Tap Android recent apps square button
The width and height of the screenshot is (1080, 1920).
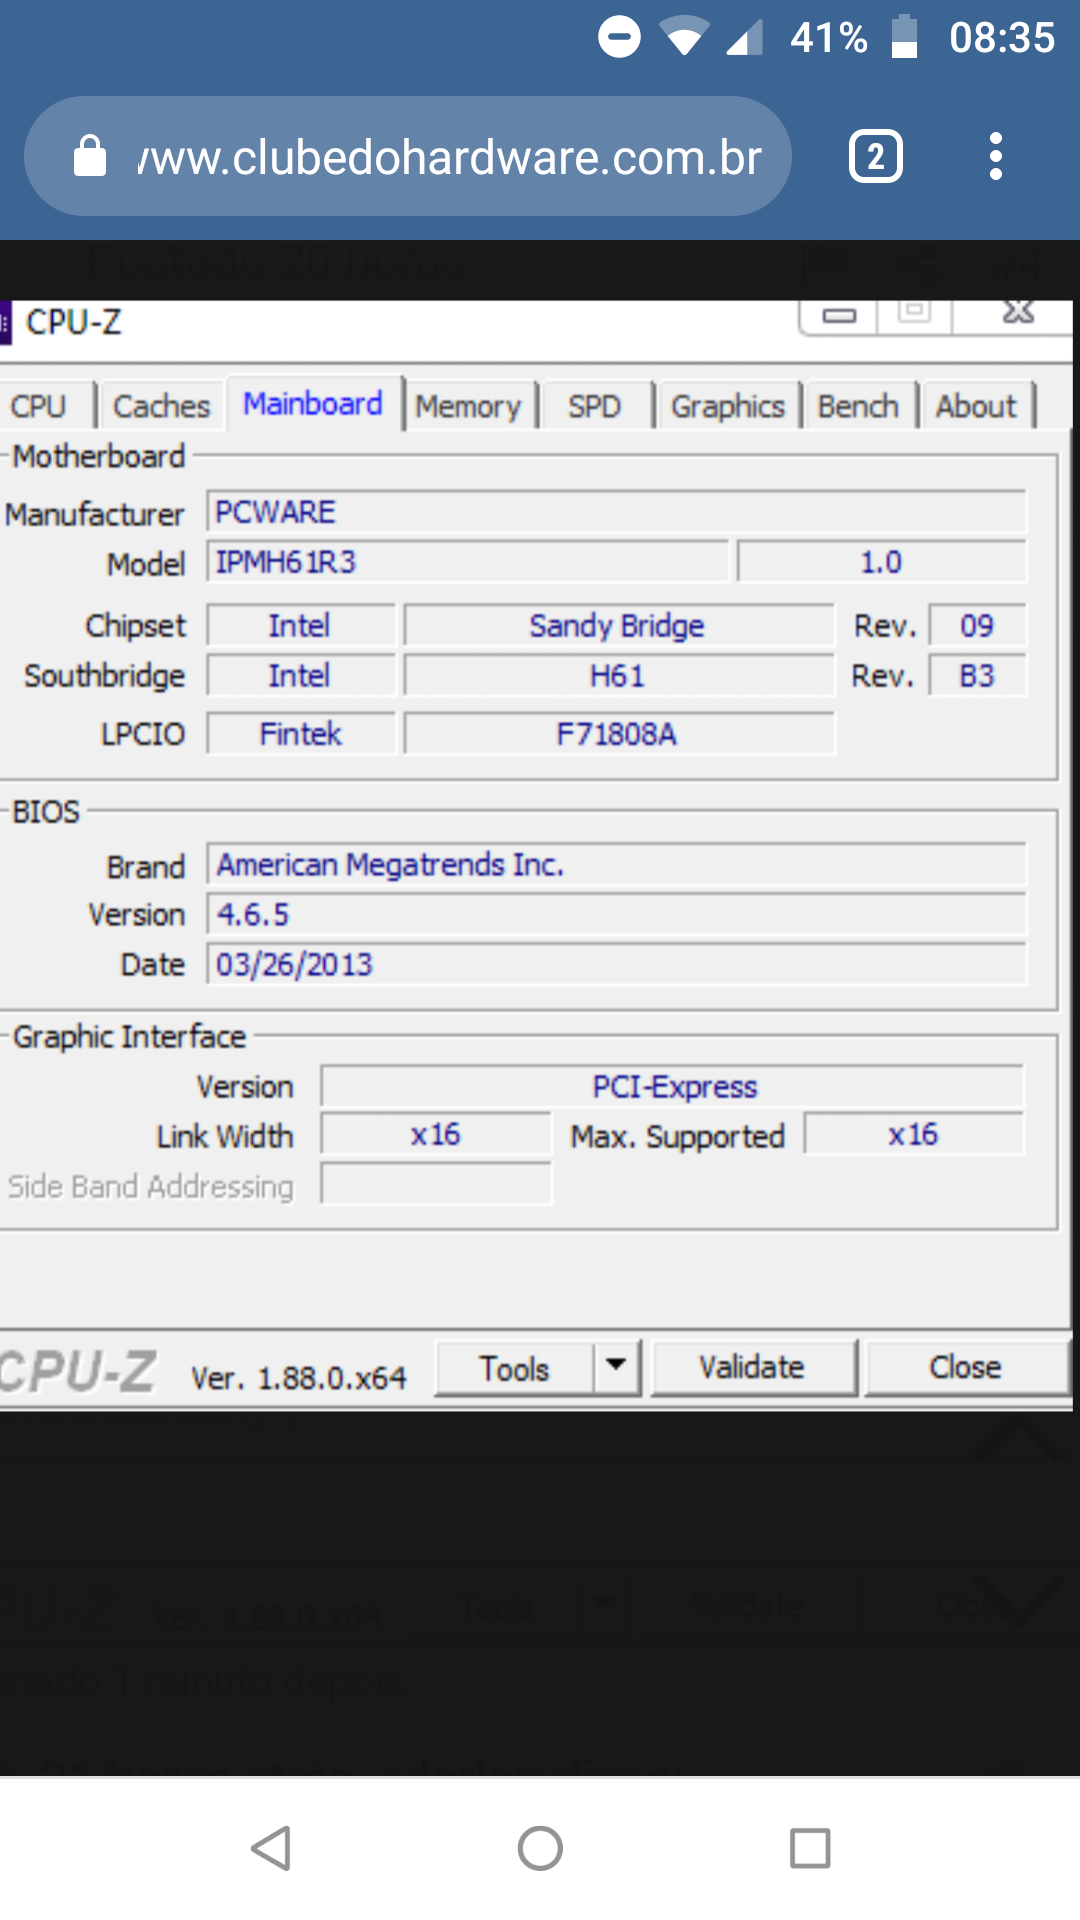(810, 1848)
